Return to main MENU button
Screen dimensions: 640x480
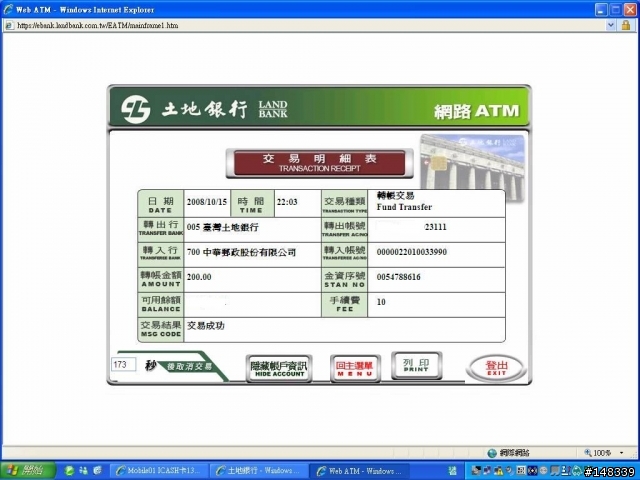pos(355,369)
